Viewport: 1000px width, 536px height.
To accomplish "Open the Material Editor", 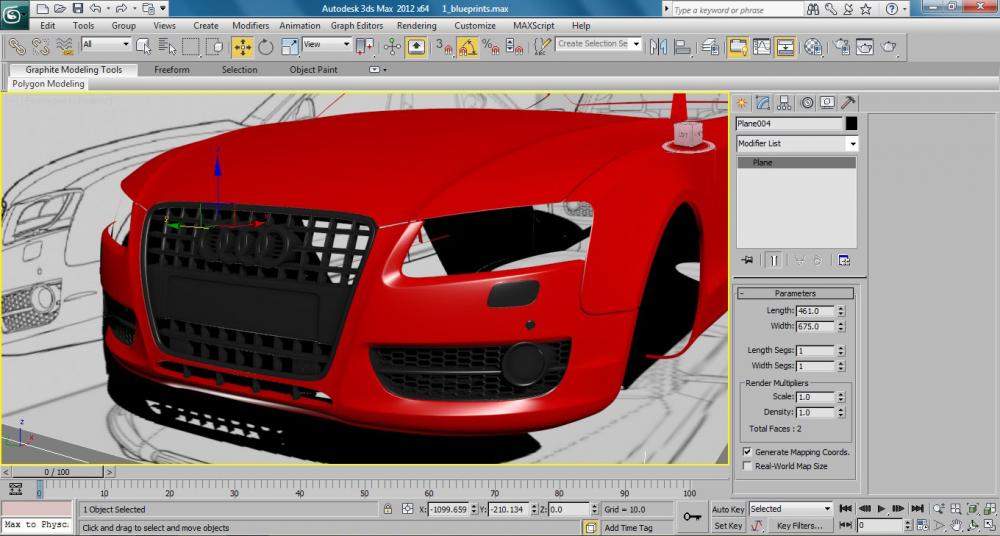I will [x=813, y=46].
